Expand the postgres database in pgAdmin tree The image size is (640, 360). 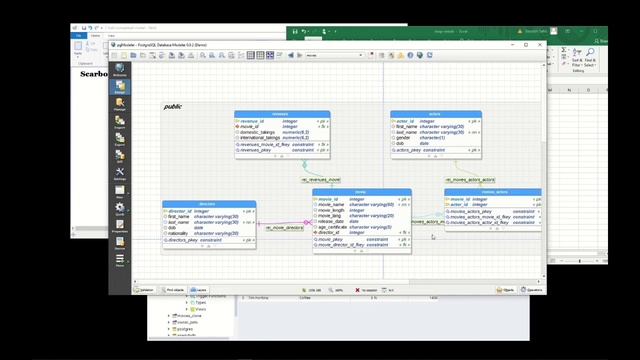(x=169, y=329)
